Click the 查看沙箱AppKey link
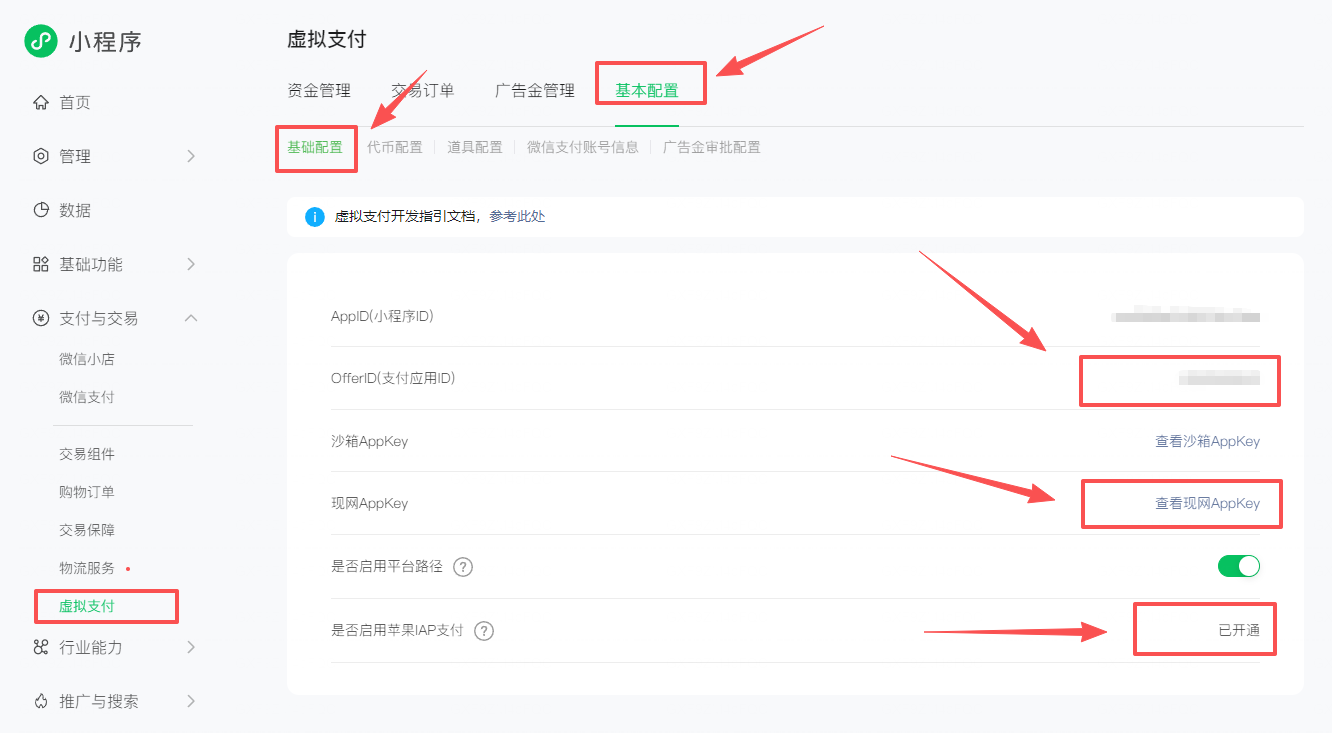 click(x=1207, y=441)
